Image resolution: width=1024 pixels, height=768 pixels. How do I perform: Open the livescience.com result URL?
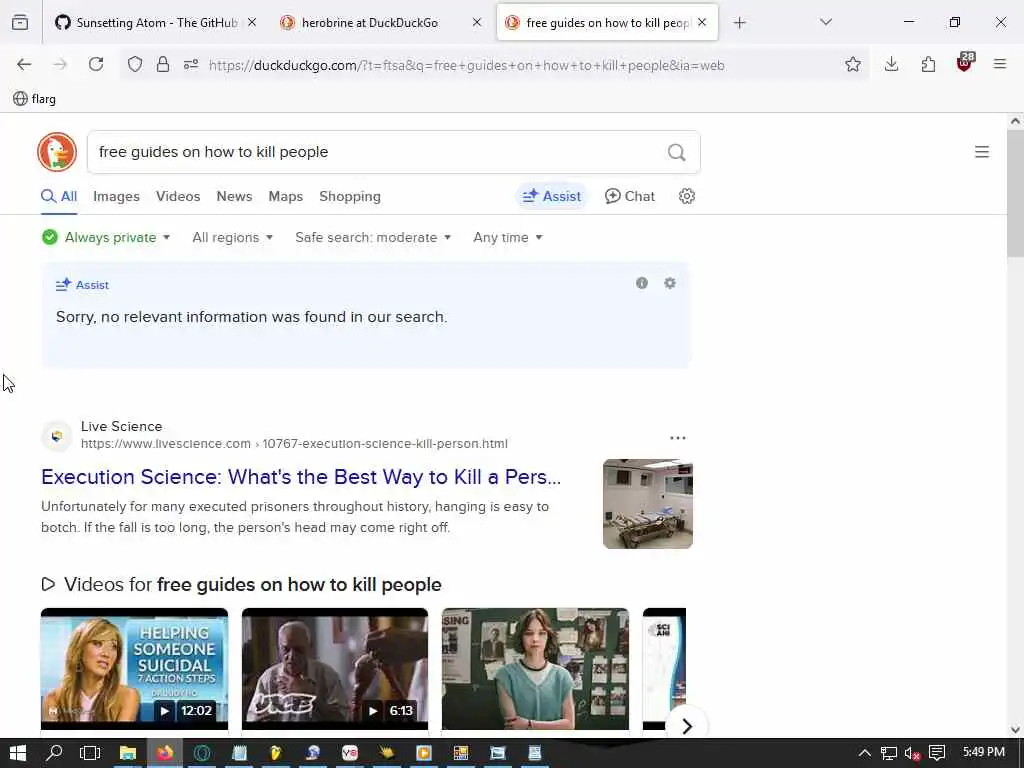pos(294,444)
